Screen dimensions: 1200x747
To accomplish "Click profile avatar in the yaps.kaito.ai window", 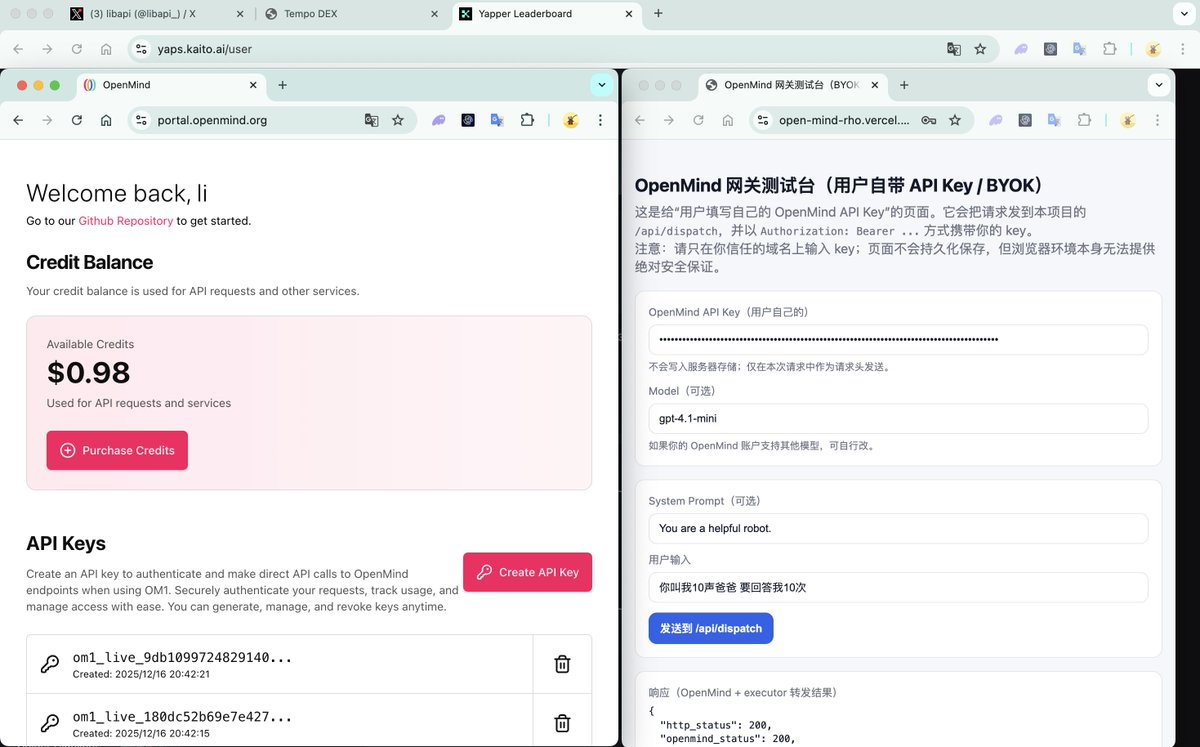I will click(x=1153, y=49).
